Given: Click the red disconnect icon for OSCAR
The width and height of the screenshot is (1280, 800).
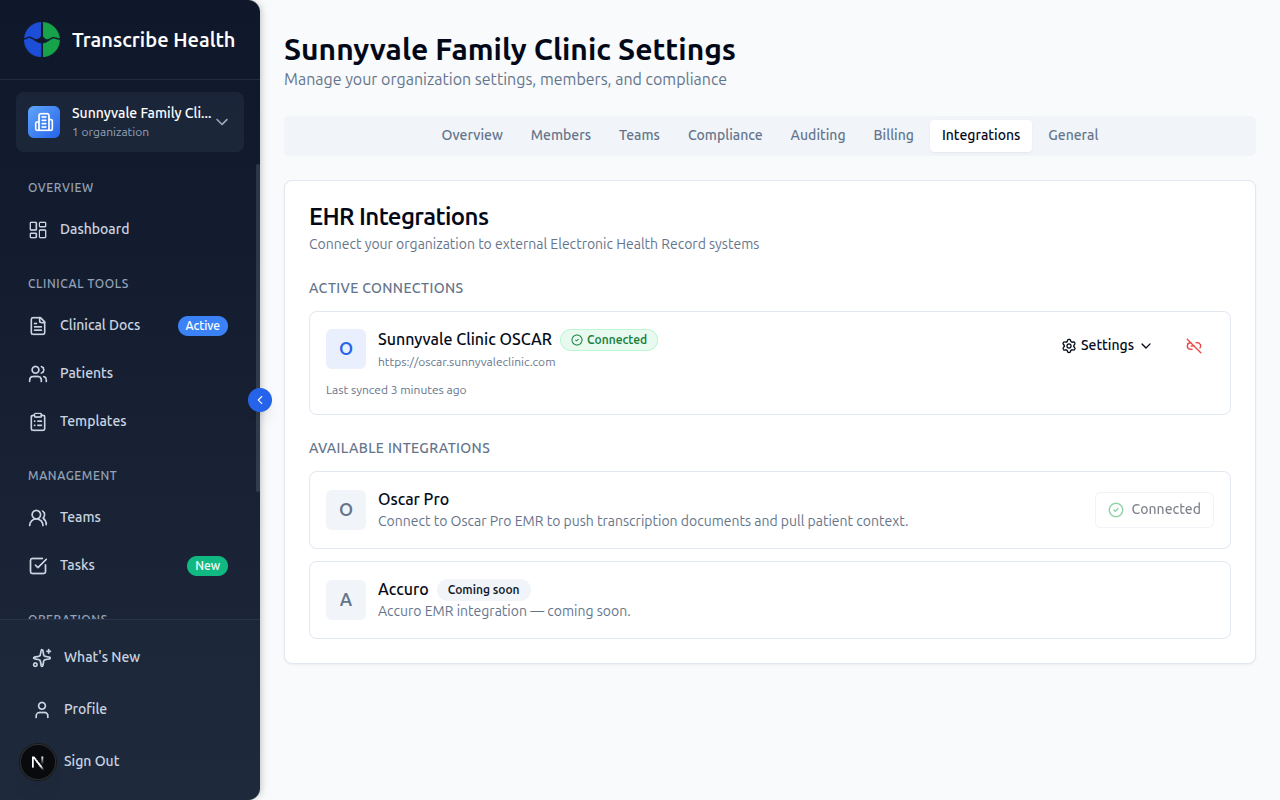Looking at the screenshot, I should tap(1194, 345).
